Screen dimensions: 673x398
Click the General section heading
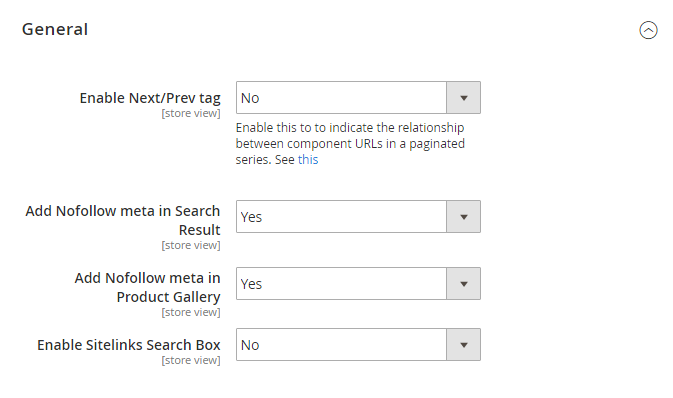pos(55,29)
